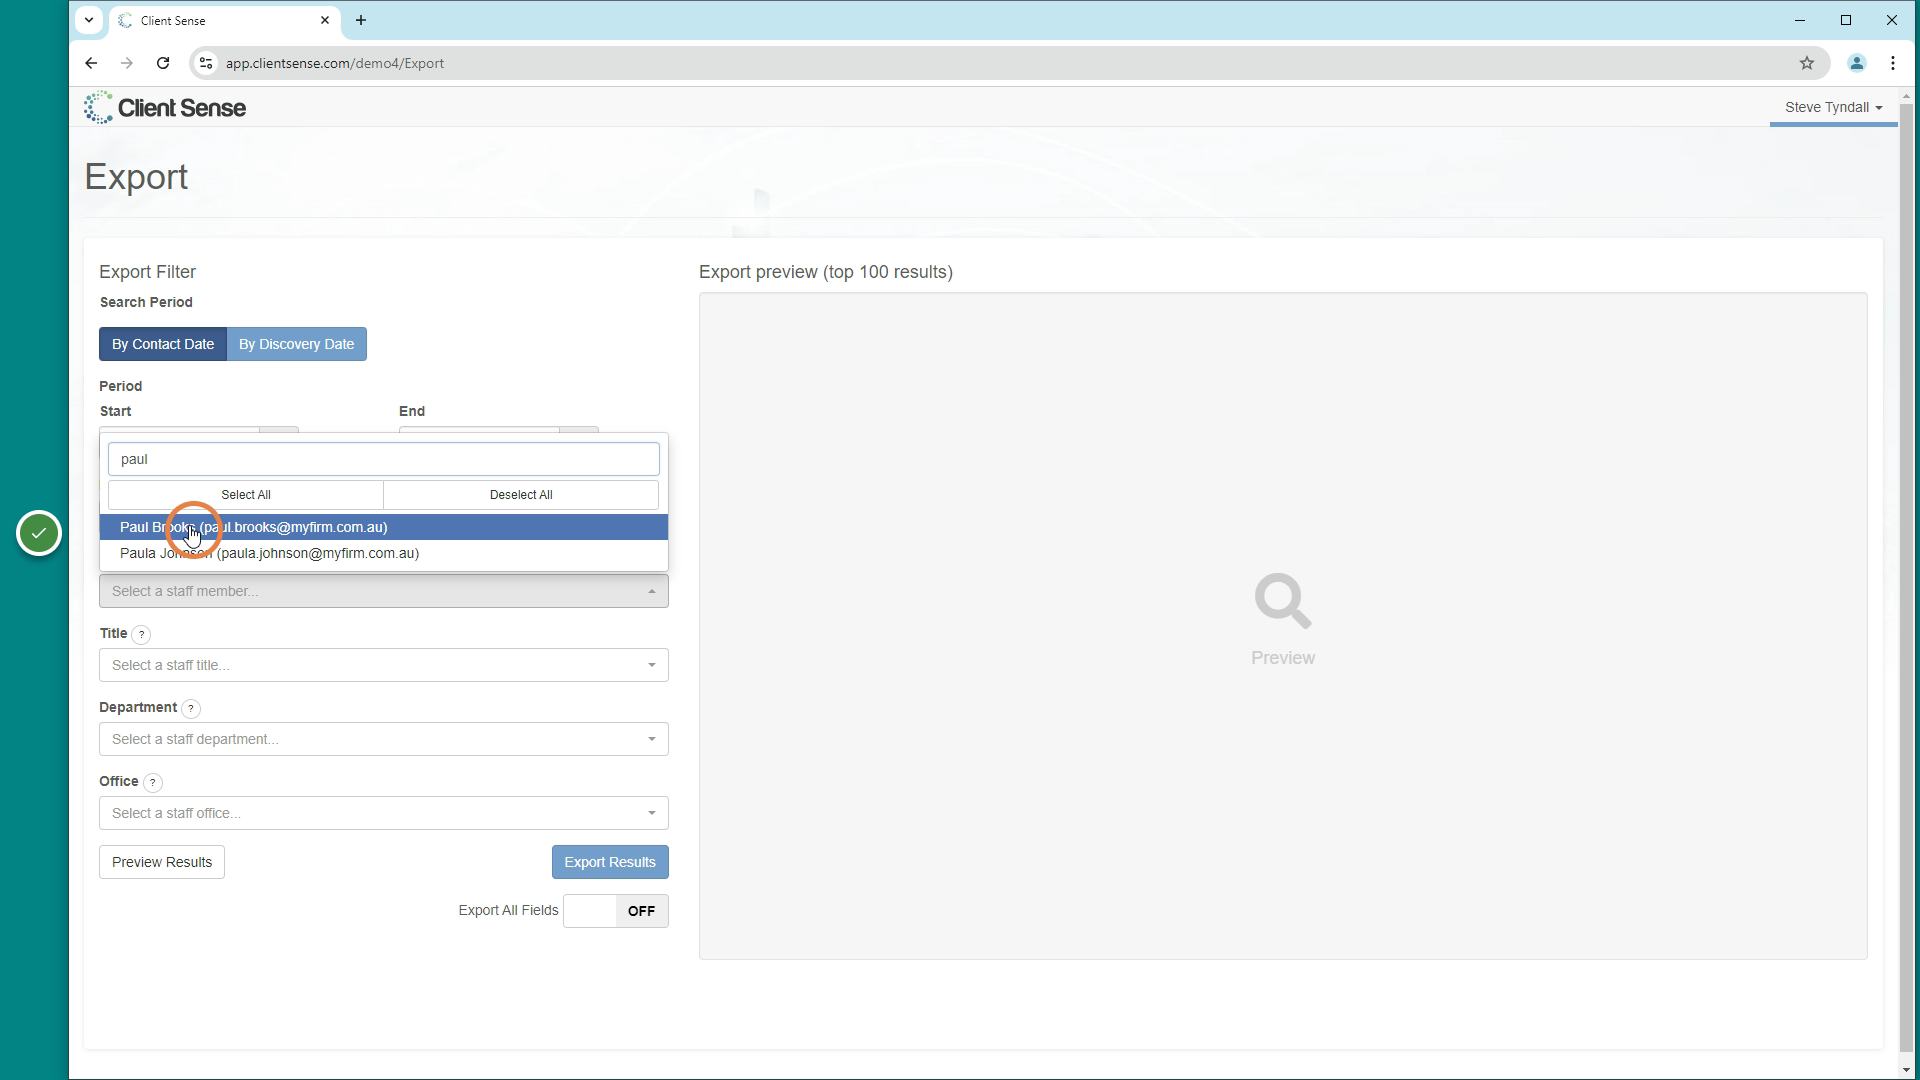This screenshot has width=1920, height=1080.
Task: Click Department help question mark icon
Action: (191, 708)
